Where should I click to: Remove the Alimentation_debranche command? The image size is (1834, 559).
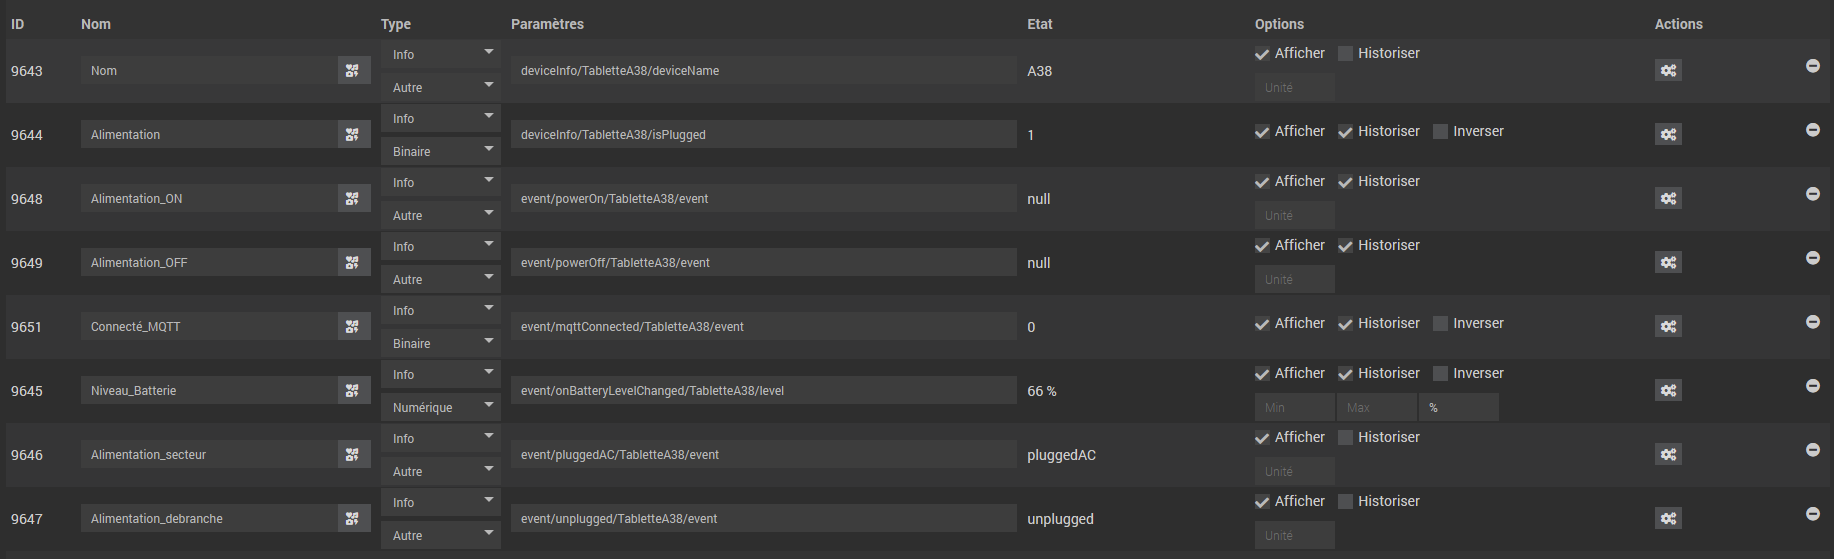click(x=1812, y=514)
